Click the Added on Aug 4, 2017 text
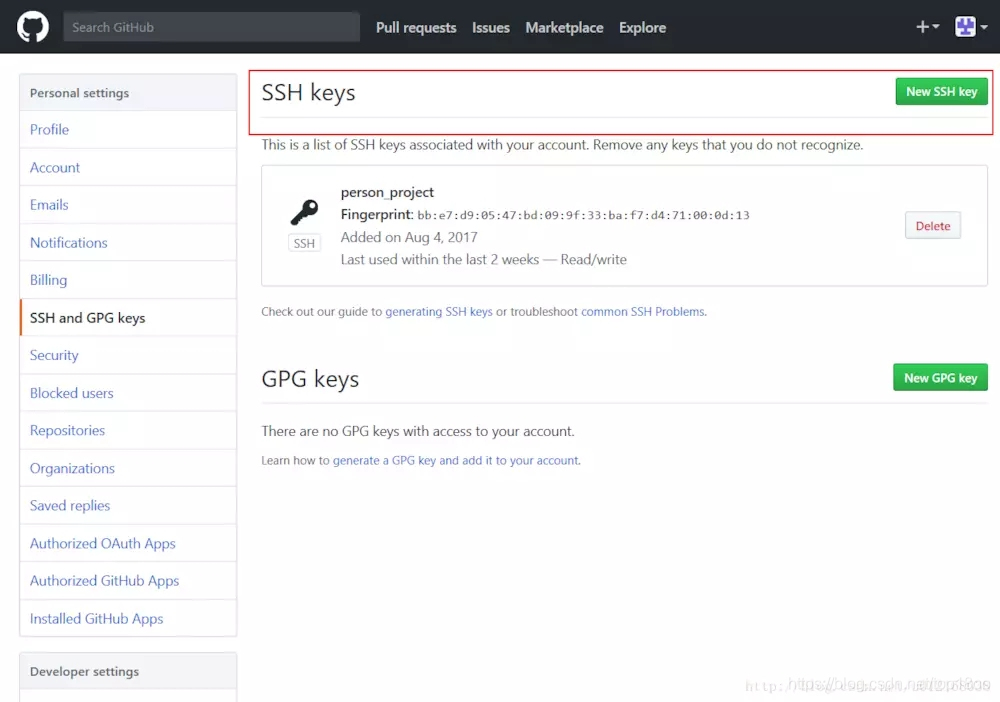 [x=409, y=237]
